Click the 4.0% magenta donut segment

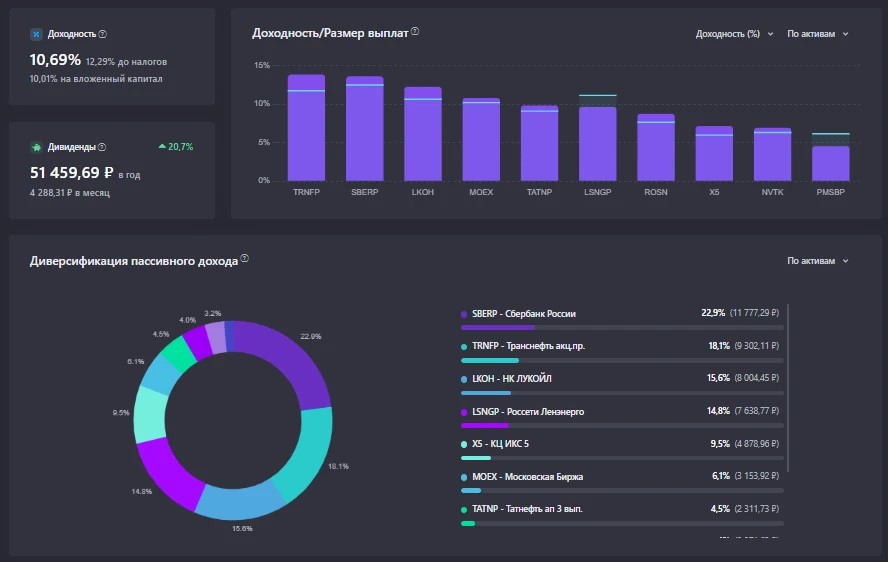198,343
